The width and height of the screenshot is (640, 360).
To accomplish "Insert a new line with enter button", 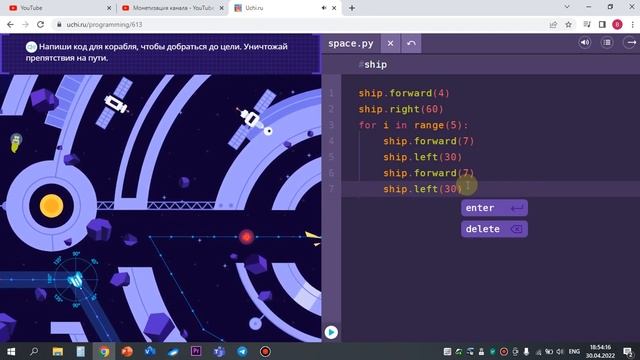I will tap(494, 208).
